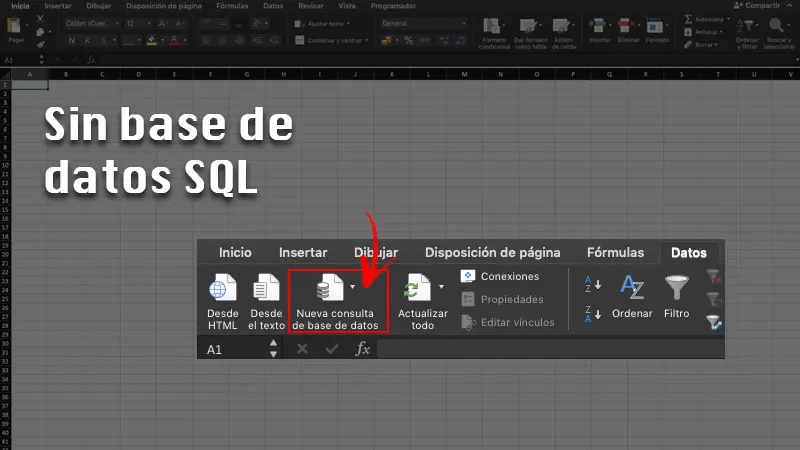800x450 pixels.
Task: Click Insertar cells button in dimmed ribbon
Action: pos(599,31)
